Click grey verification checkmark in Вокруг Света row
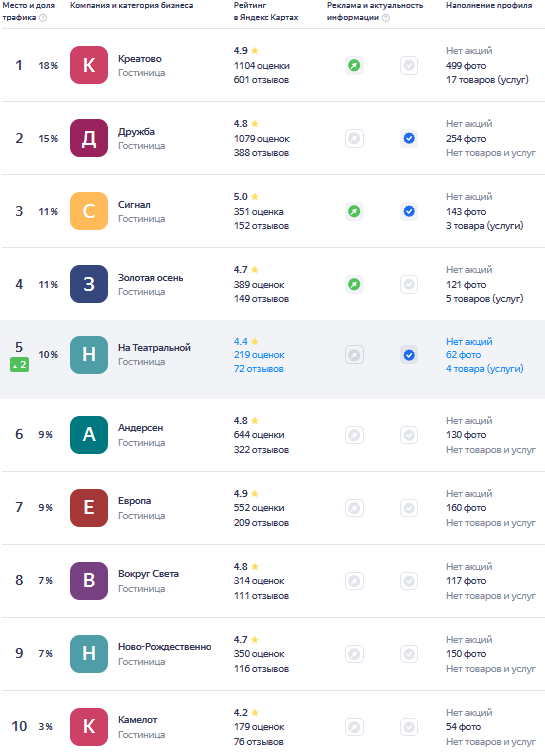 pos(409,581)
